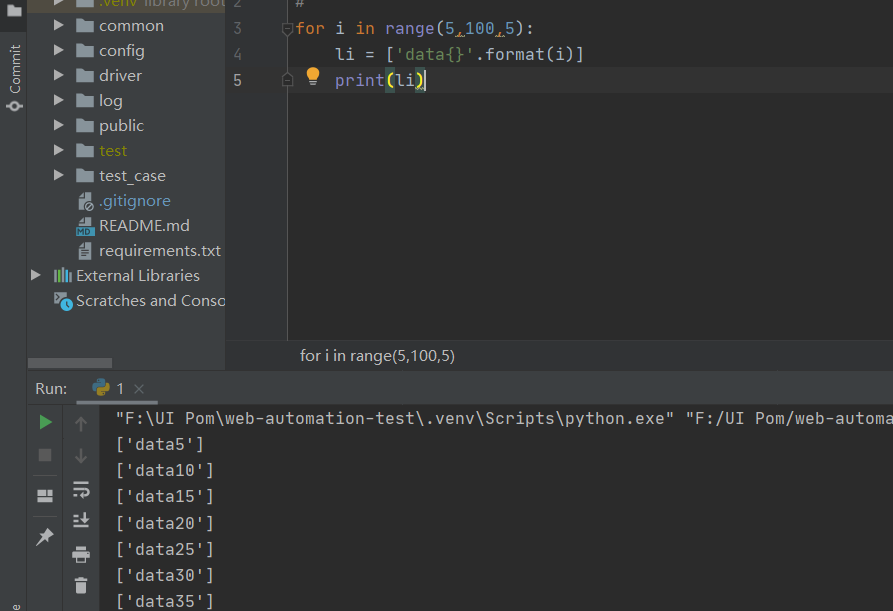Toggle the Pin Tab icon

[45, 537]
